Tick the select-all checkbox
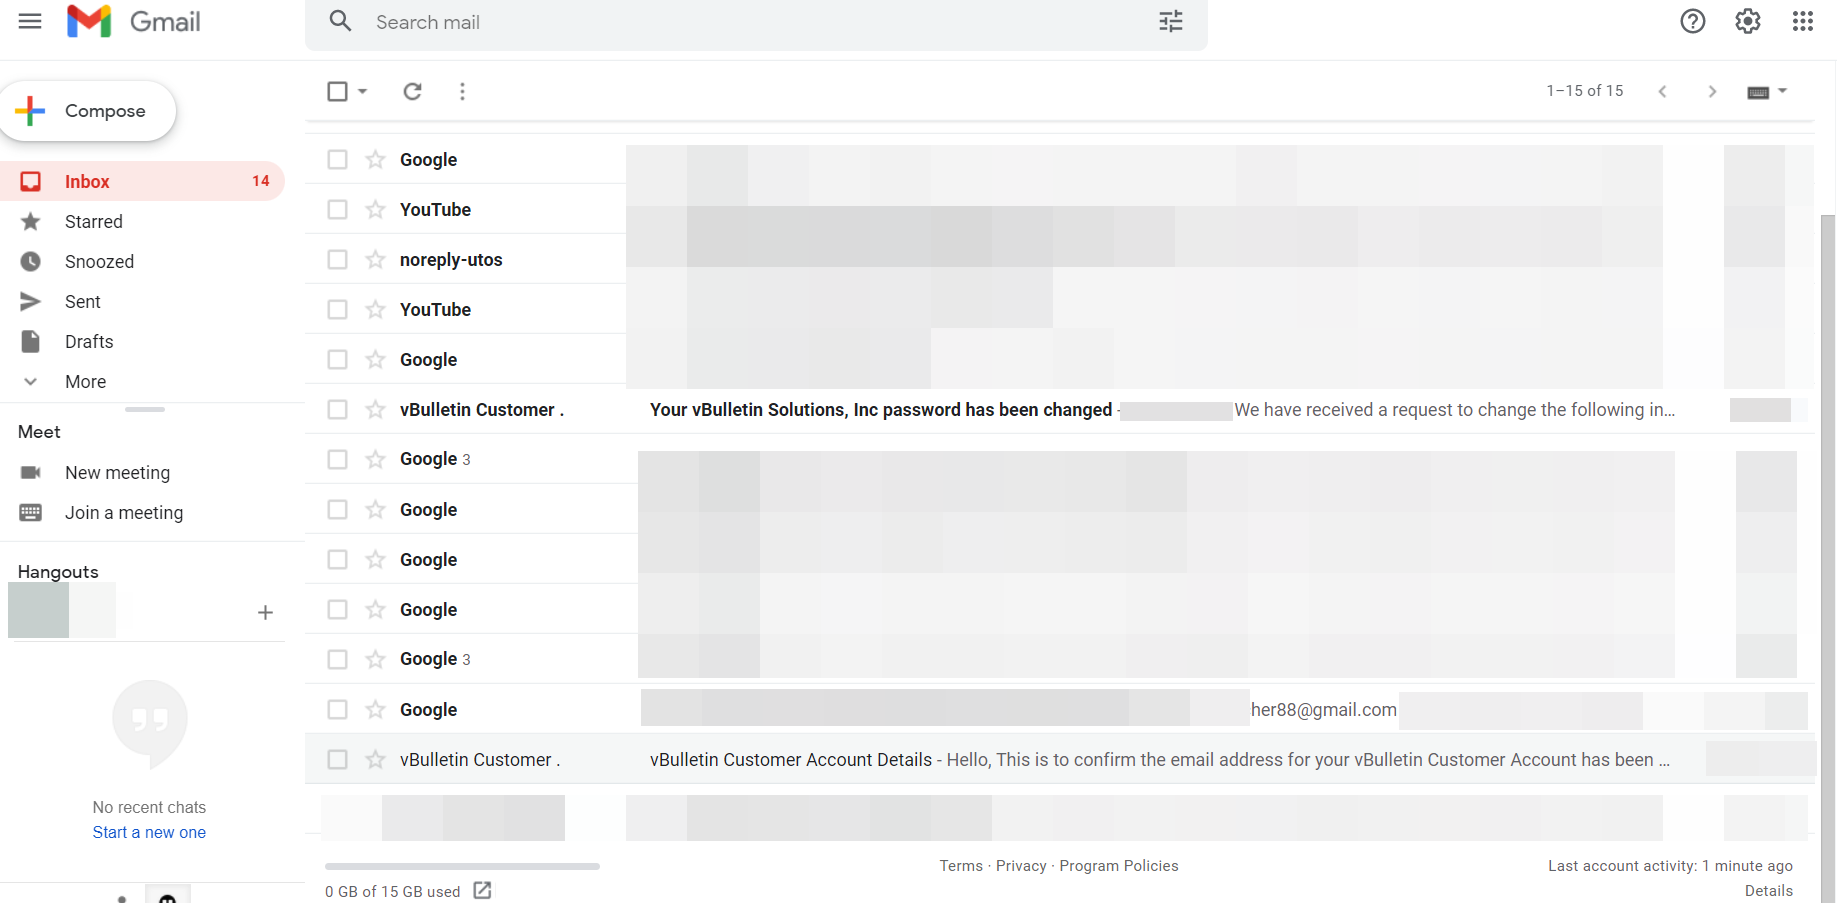Viewport: 1837px width, 903px height. pos(337,91)
